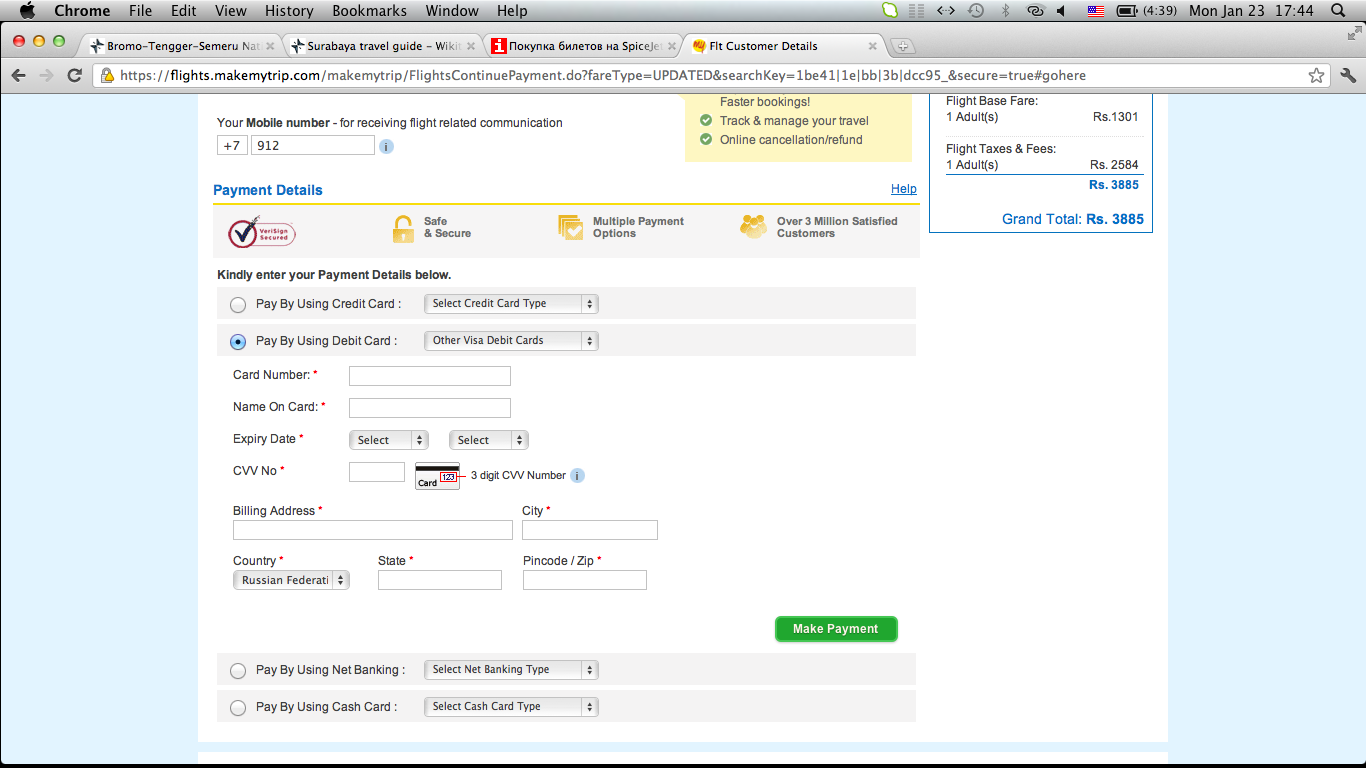Image resolution: width=1366 pixels, height=768 pixels.
Task: Click the Card Number field
Action: [x=429, y=376]
